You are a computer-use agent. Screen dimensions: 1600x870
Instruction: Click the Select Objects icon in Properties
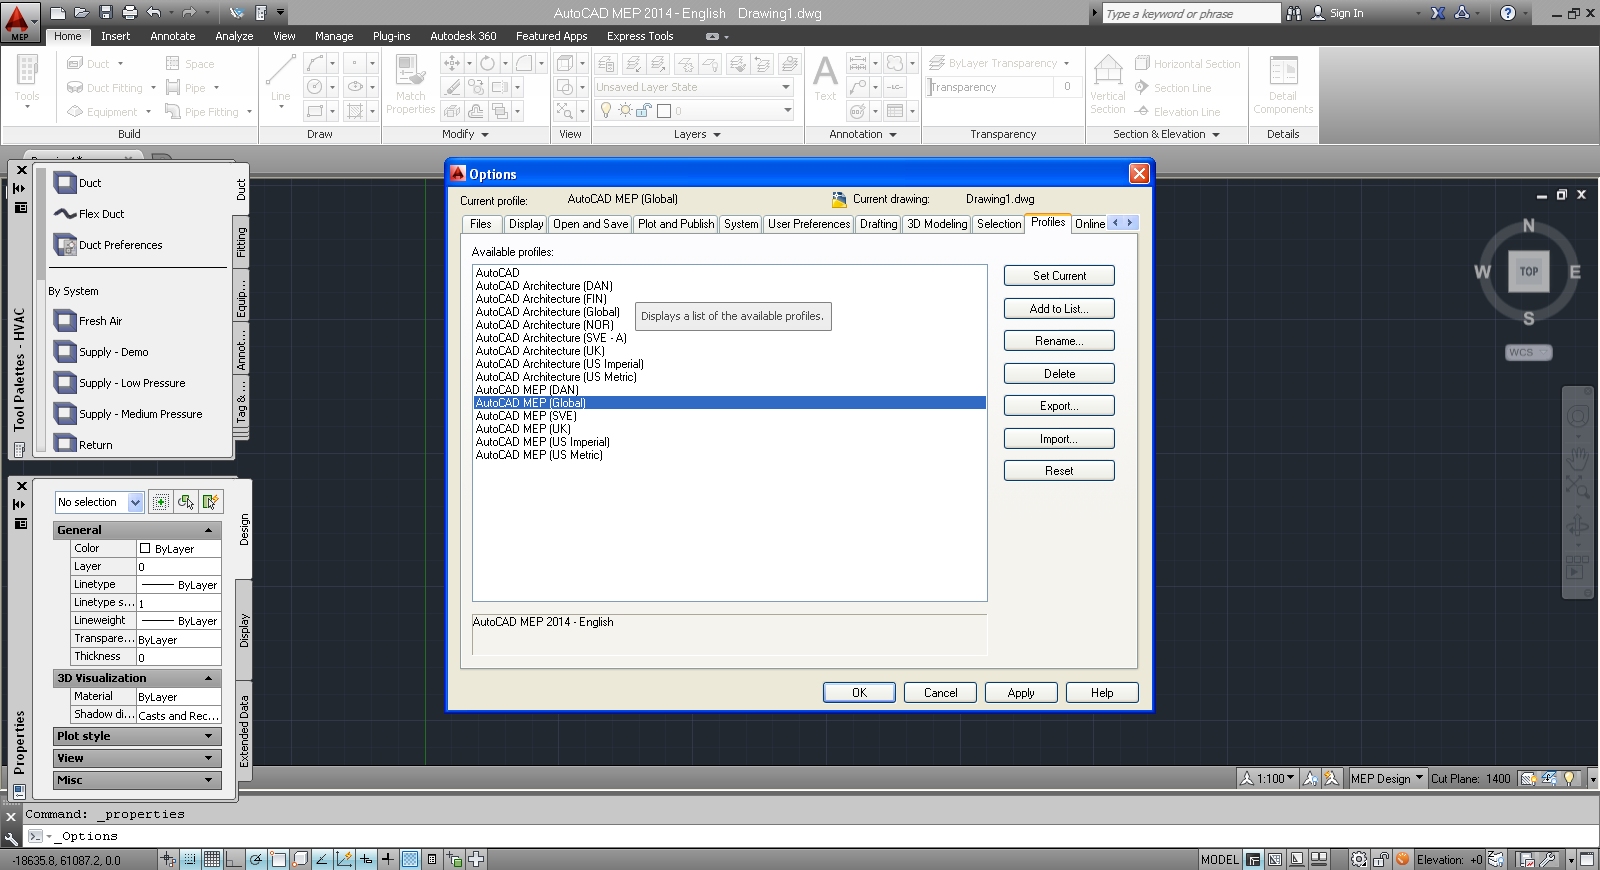coord(186,502)
